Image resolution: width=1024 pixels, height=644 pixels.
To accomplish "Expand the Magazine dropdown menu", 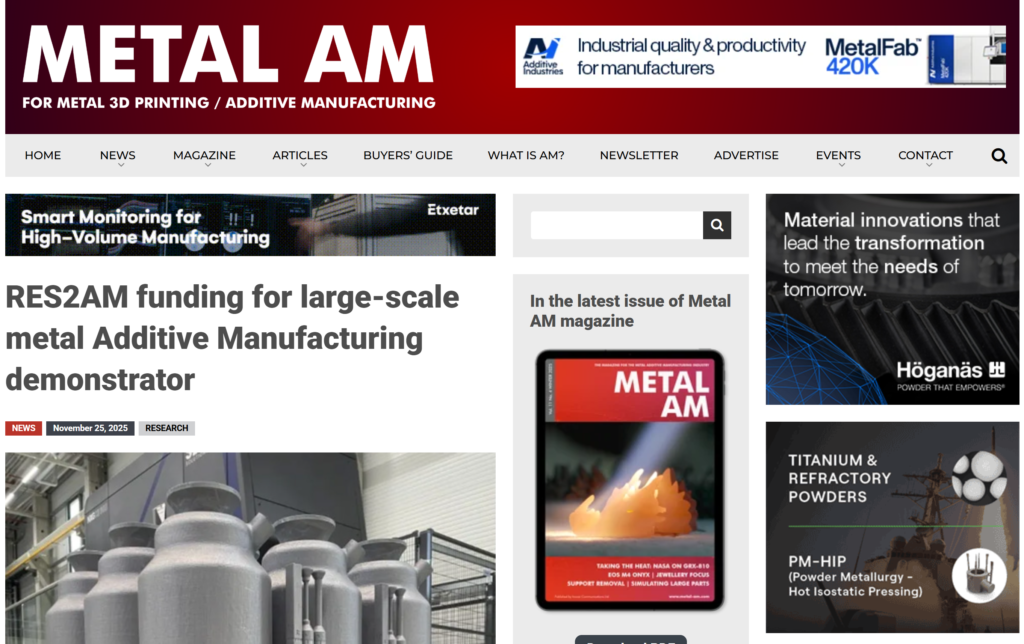I will 204,156.
